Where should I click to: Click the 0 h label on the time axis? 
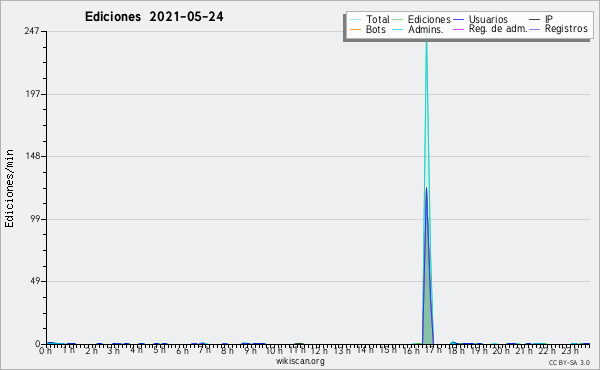point(45,351)
